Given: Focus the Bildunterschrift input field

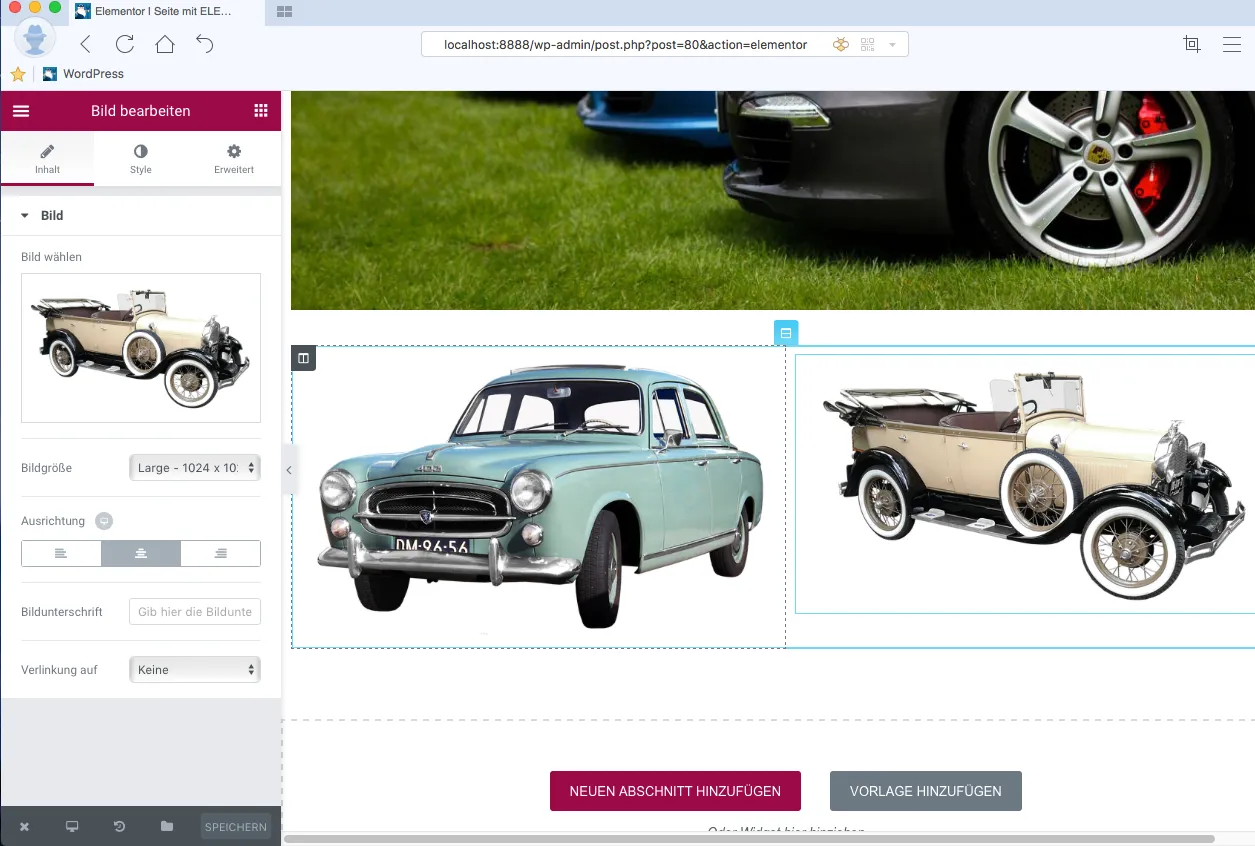Looking at the screenshot, I should point(195,612).
